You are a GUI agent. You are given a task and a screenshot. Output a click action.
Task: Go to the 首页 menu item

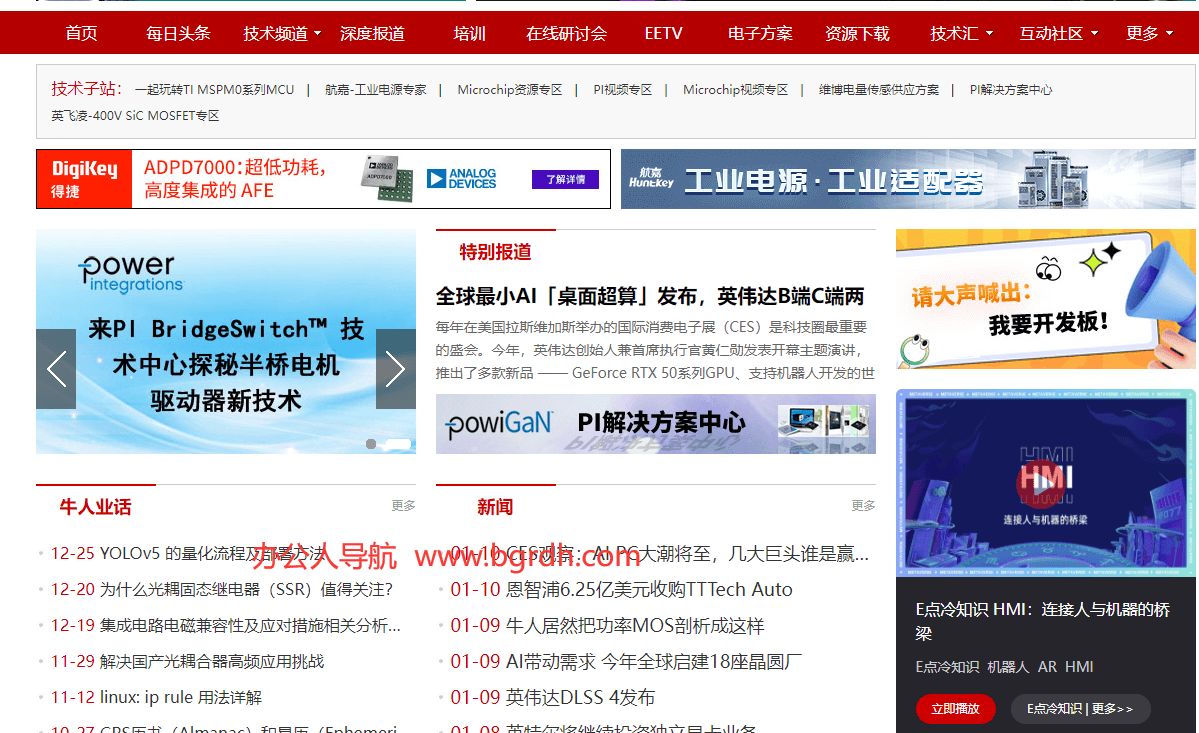pyautogui.click(x=80, y=32)
